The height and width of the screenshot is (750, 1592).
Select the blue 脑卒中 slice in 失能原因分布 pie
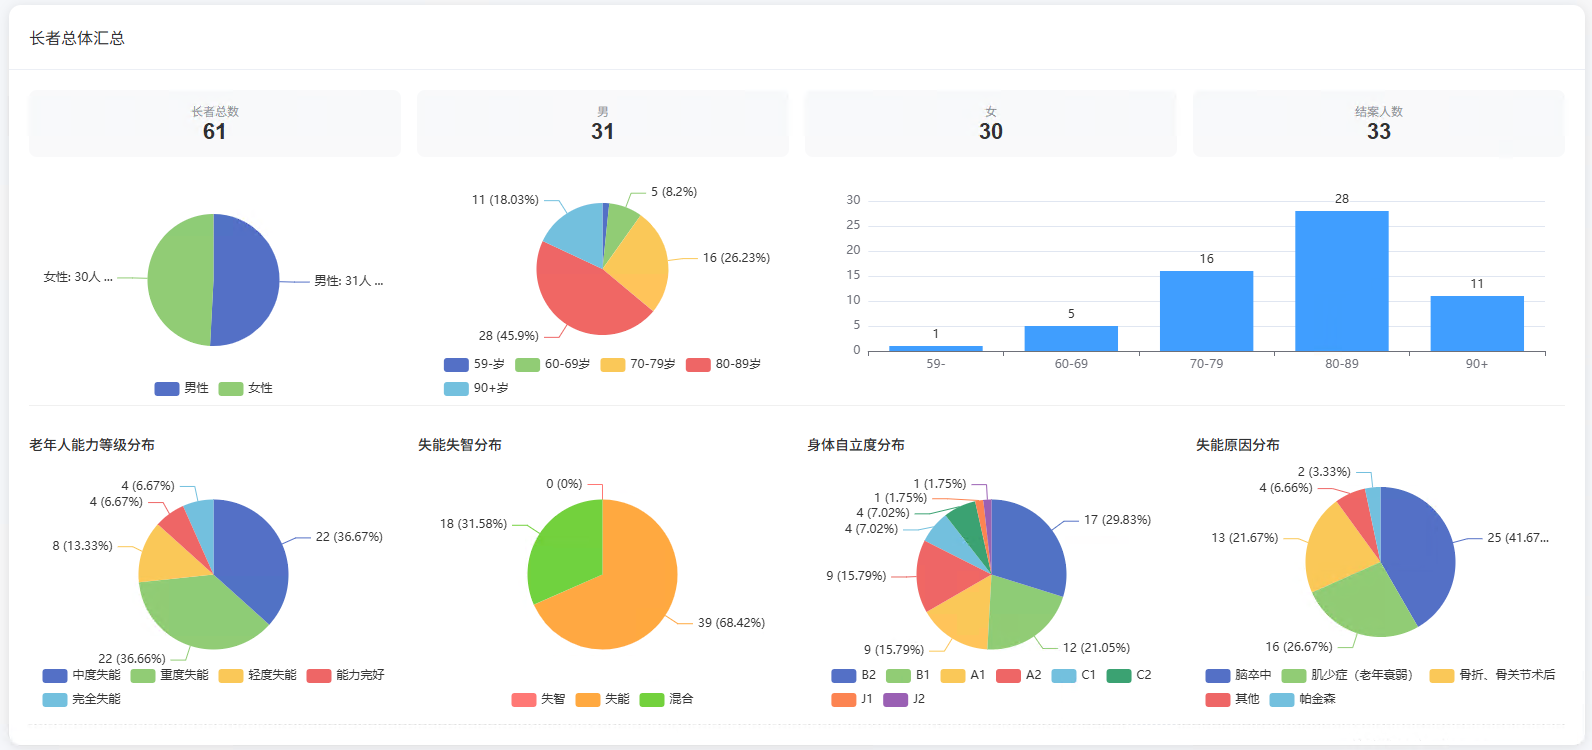[x=1420, y=555]
